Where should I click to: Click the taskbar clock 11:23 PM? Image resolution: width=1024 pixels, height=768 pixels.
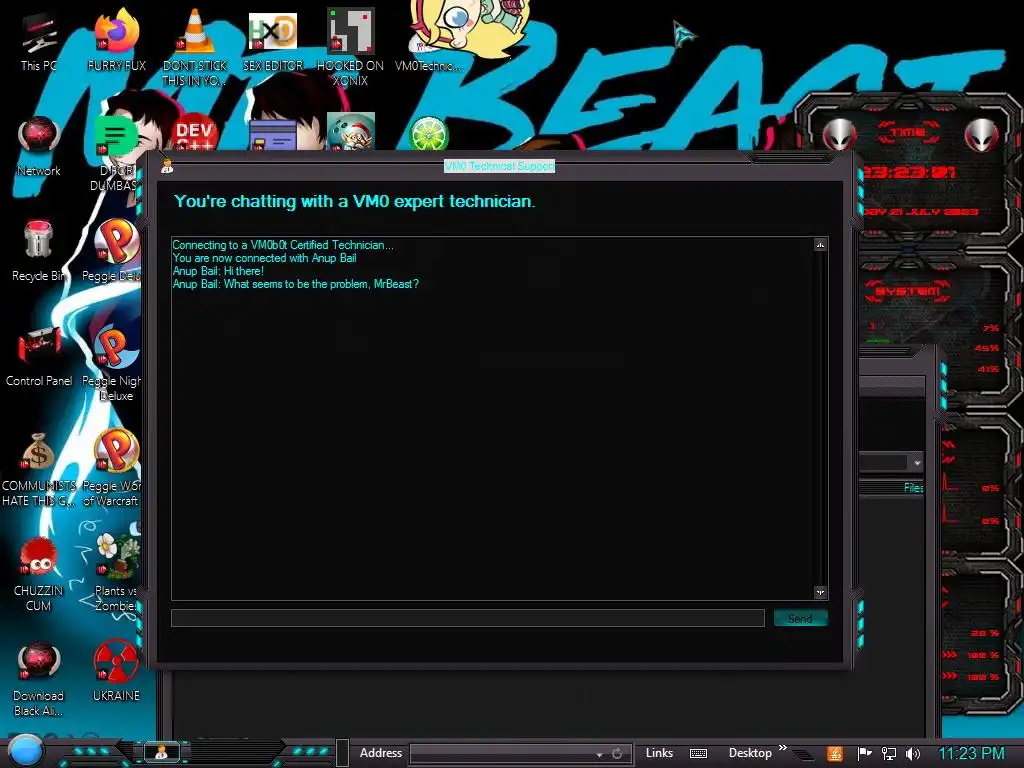[x=971, y=754]
